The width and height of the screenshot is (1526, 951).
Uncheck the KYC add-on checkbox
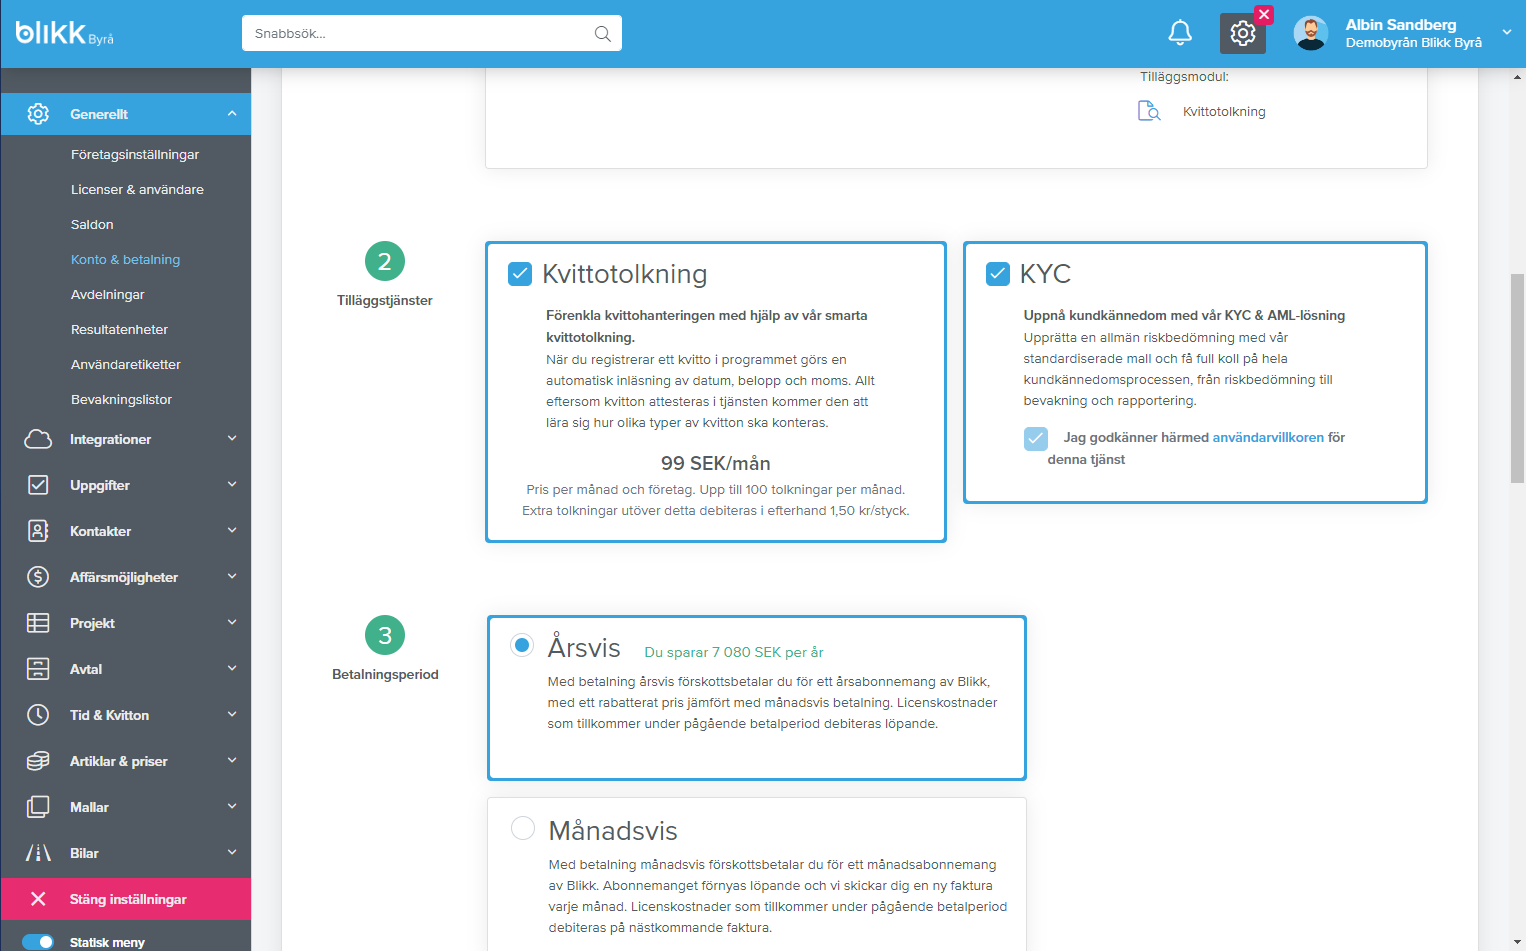(998, 274)
